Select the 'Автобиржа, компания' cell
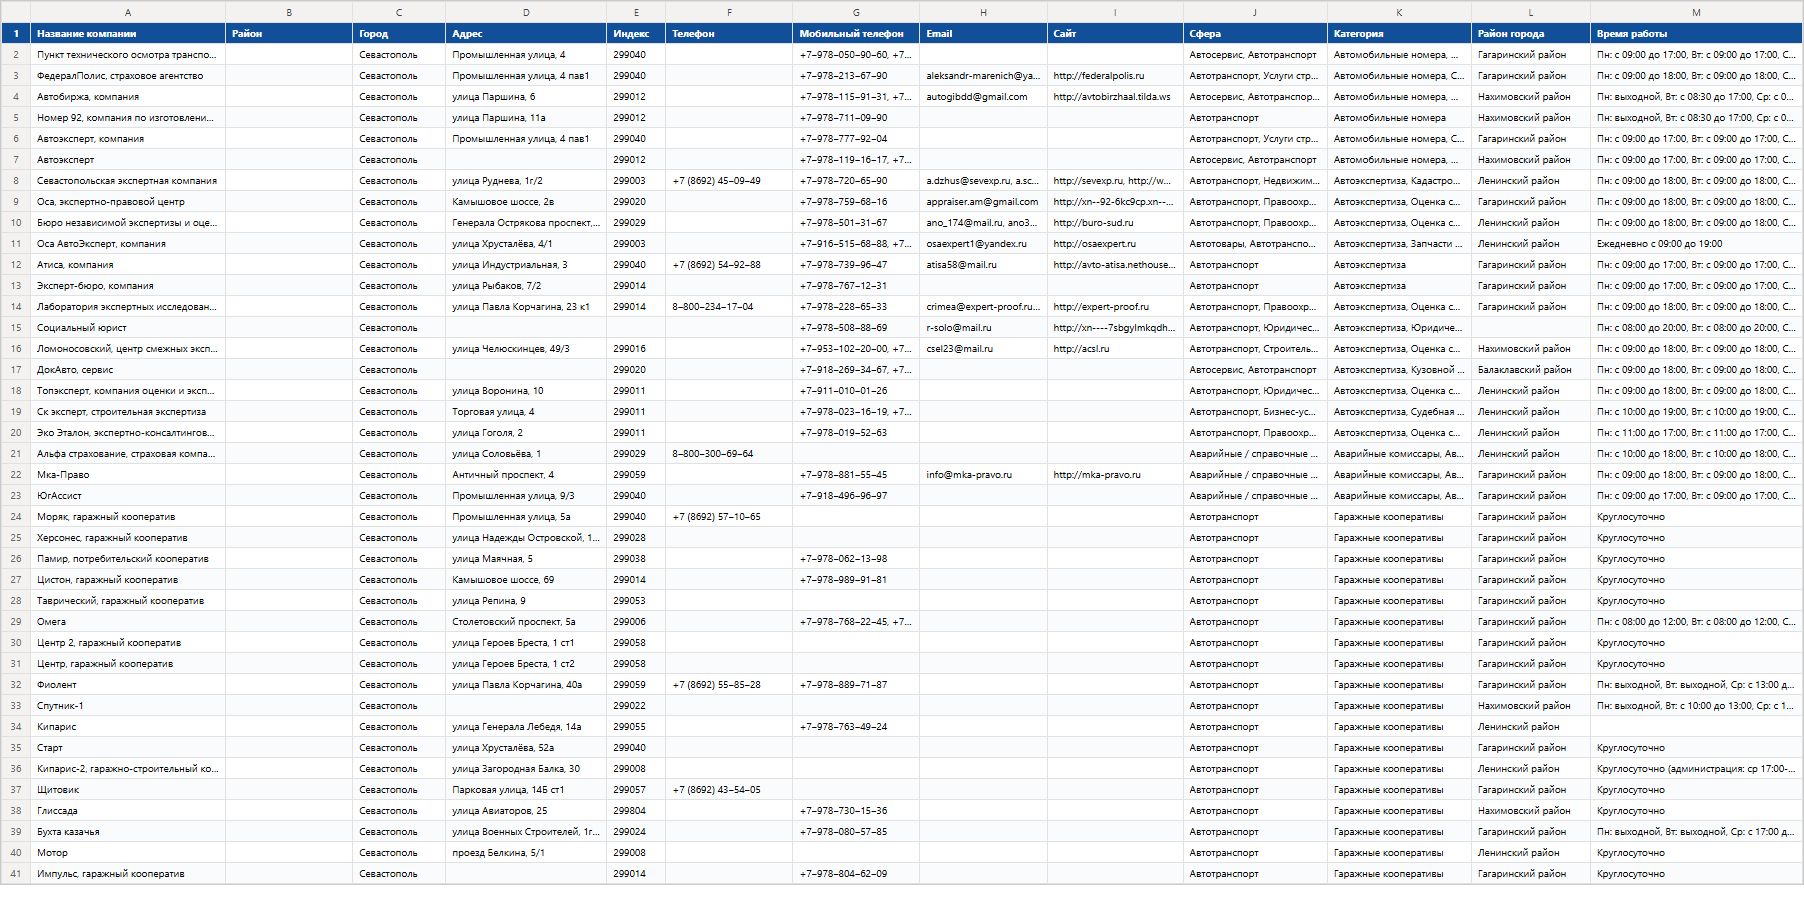1804x902 pixels. pyautogui.click(x=128, y=97)
